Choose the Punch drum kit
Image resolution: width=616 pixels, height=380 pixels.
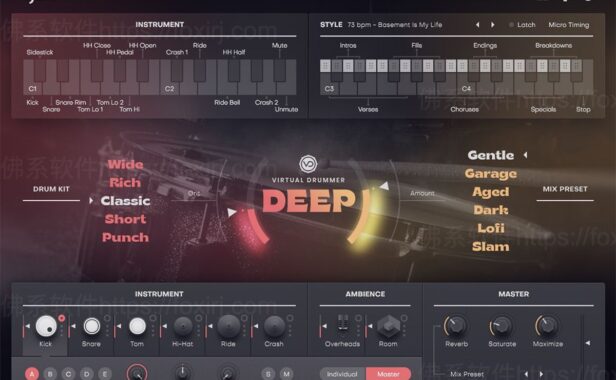125,237
